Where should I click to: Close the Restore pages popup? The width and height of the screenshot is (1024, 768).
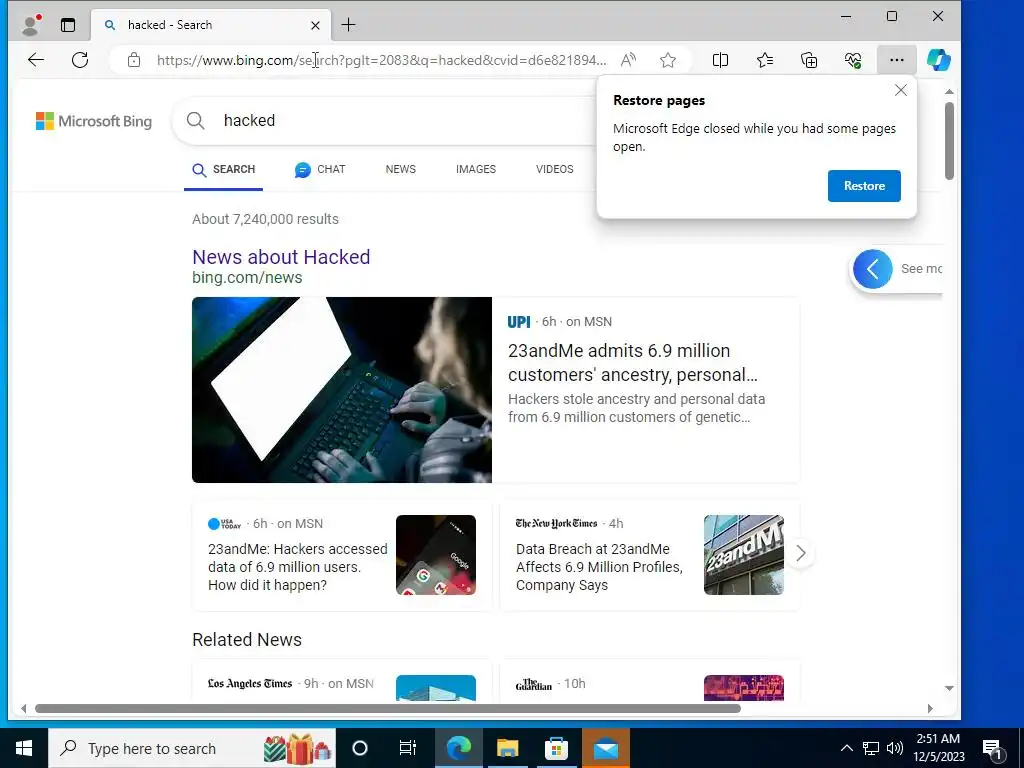point(901,90)
